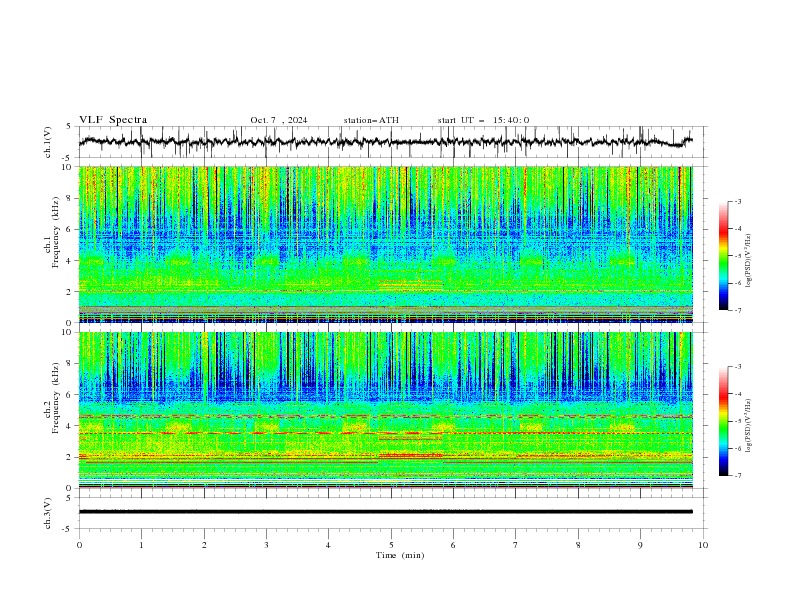Click the ch.2 spectrogram panel

[x=385, y=410]
